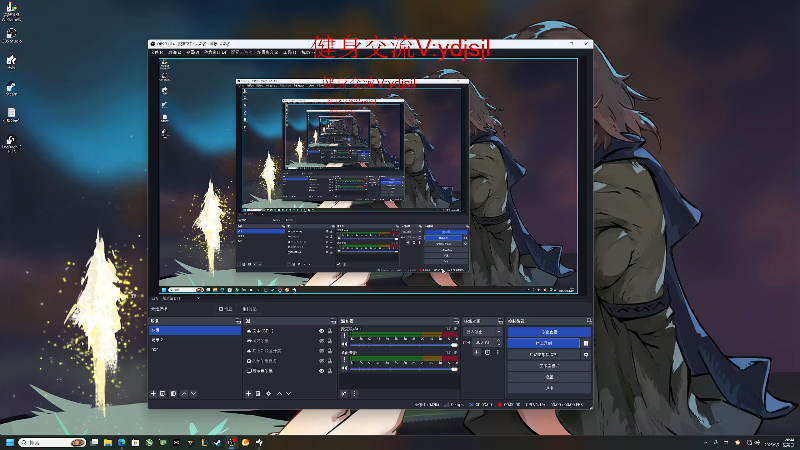Open the Docks menu in OBS menu bar

216,53
